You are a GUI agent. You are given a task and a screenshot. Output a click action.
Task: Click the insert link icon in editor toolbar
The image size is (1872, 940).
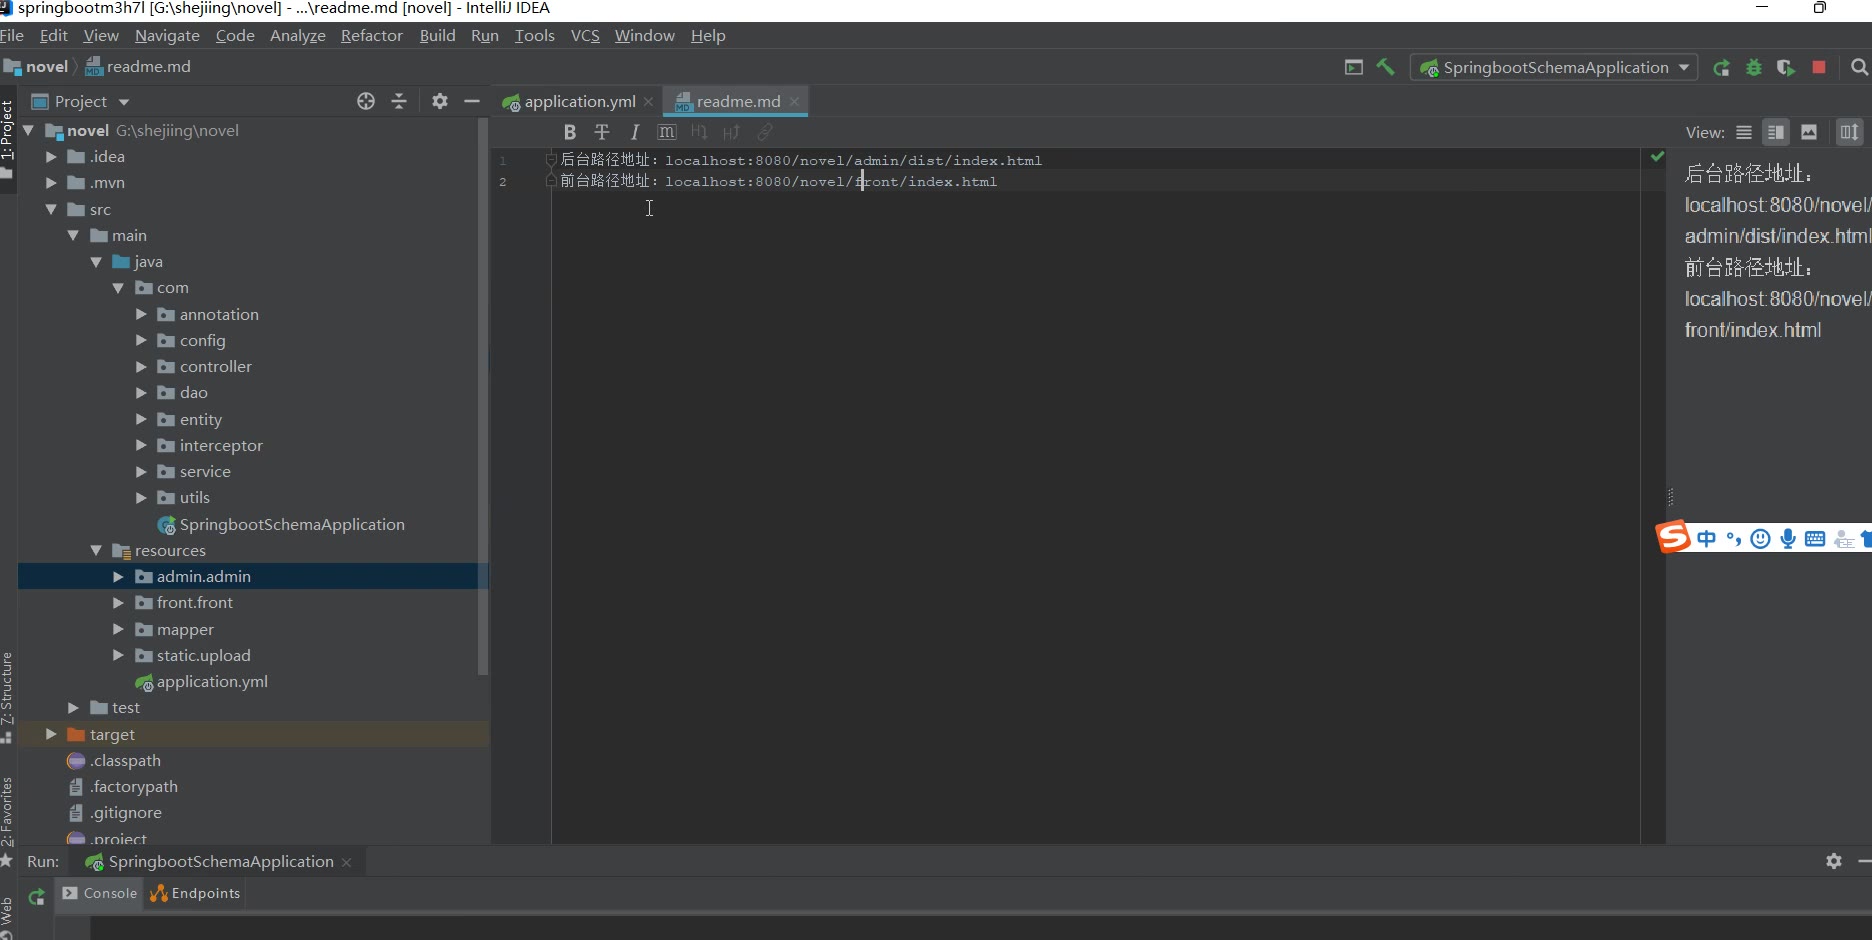tap(765, 132)
